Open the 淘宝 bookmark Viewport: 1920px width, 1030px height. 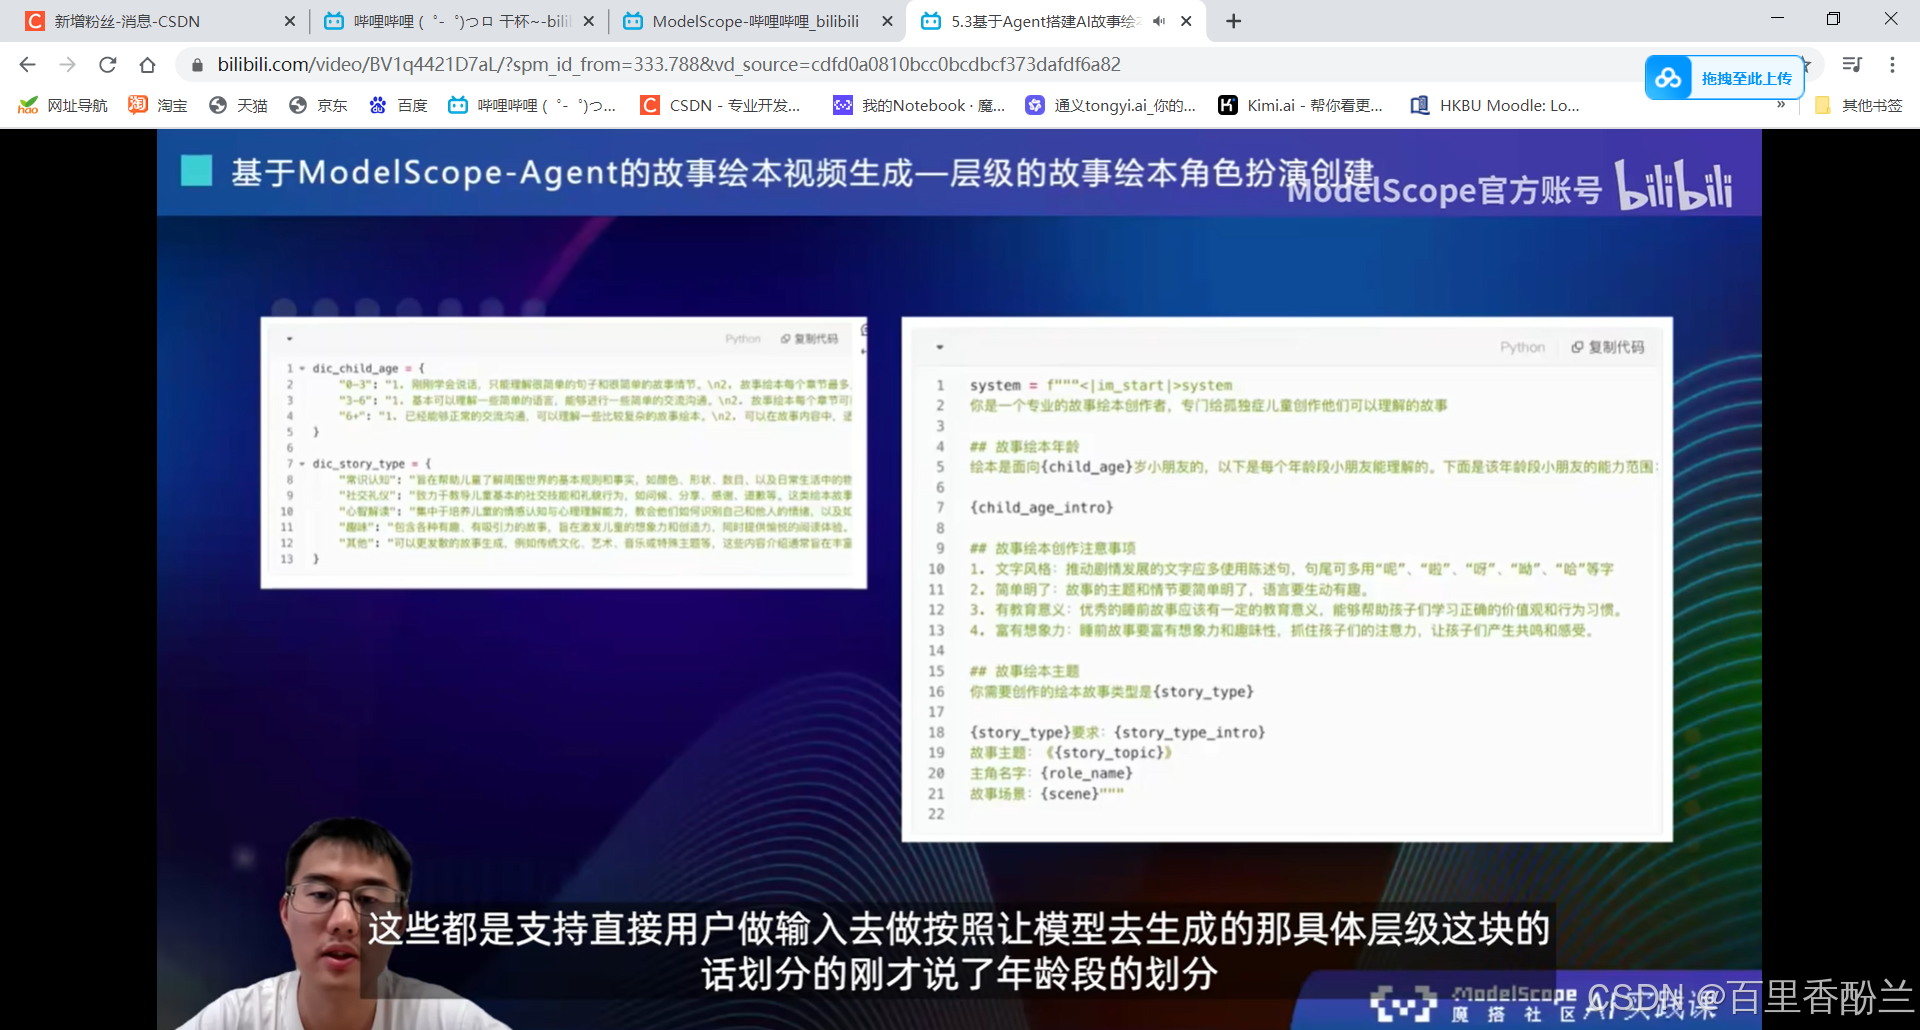(x=158, y=105)
